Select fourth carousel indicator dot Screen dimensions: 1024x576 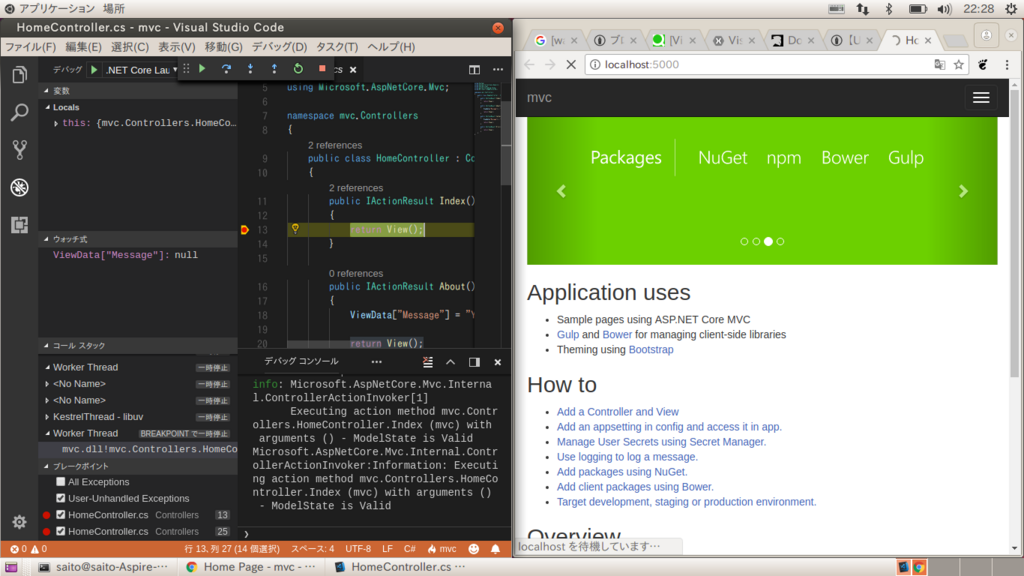(x=780, y=242)
